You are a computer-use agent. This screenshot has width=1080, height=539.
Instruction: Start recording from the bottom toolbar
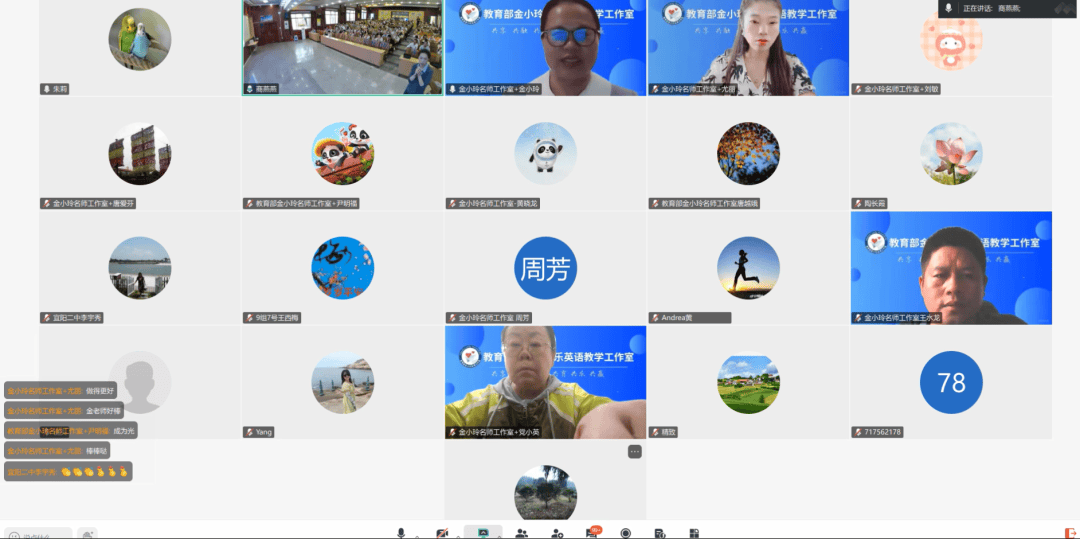(x=625, y=533)
